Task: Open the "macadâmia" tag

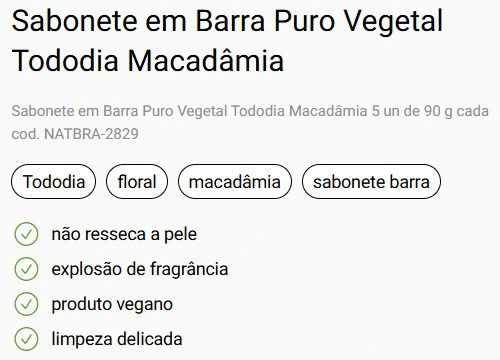Action: pos(235,182)
